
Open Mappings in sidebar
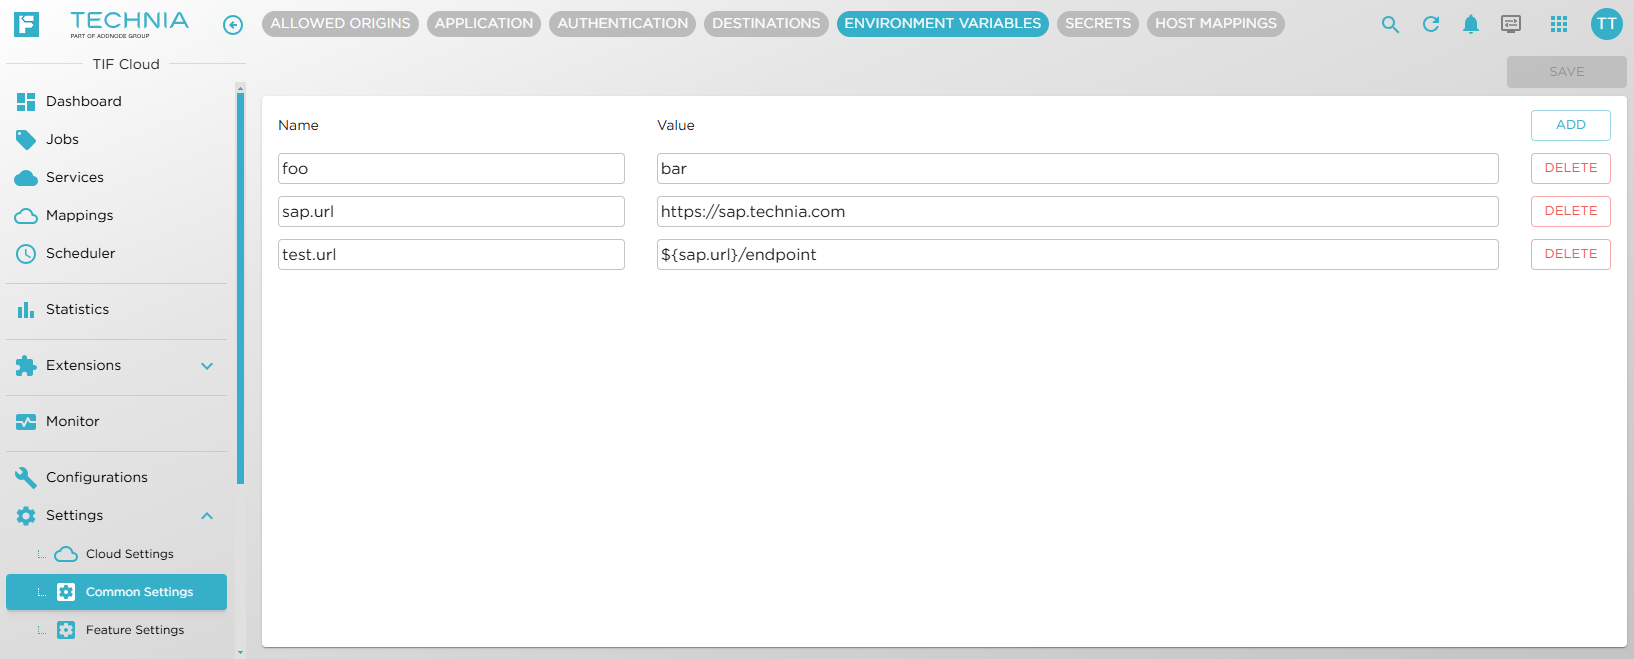(x=116, y=215)
